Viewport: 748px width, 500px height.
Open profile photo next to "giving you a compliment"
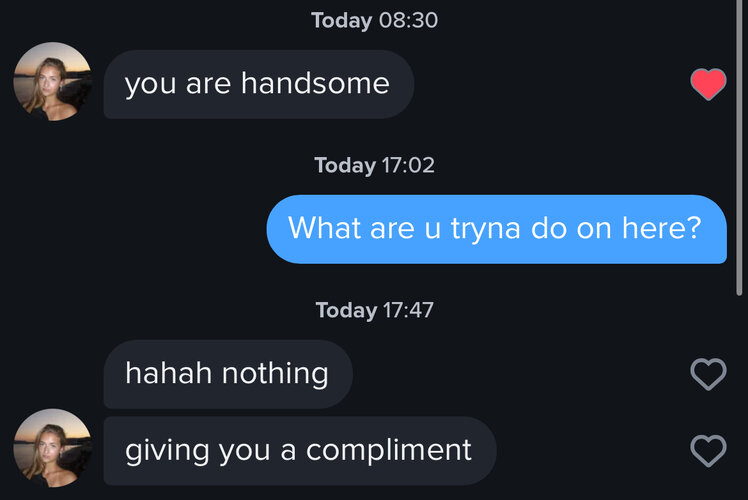click(x=53, y=448)
